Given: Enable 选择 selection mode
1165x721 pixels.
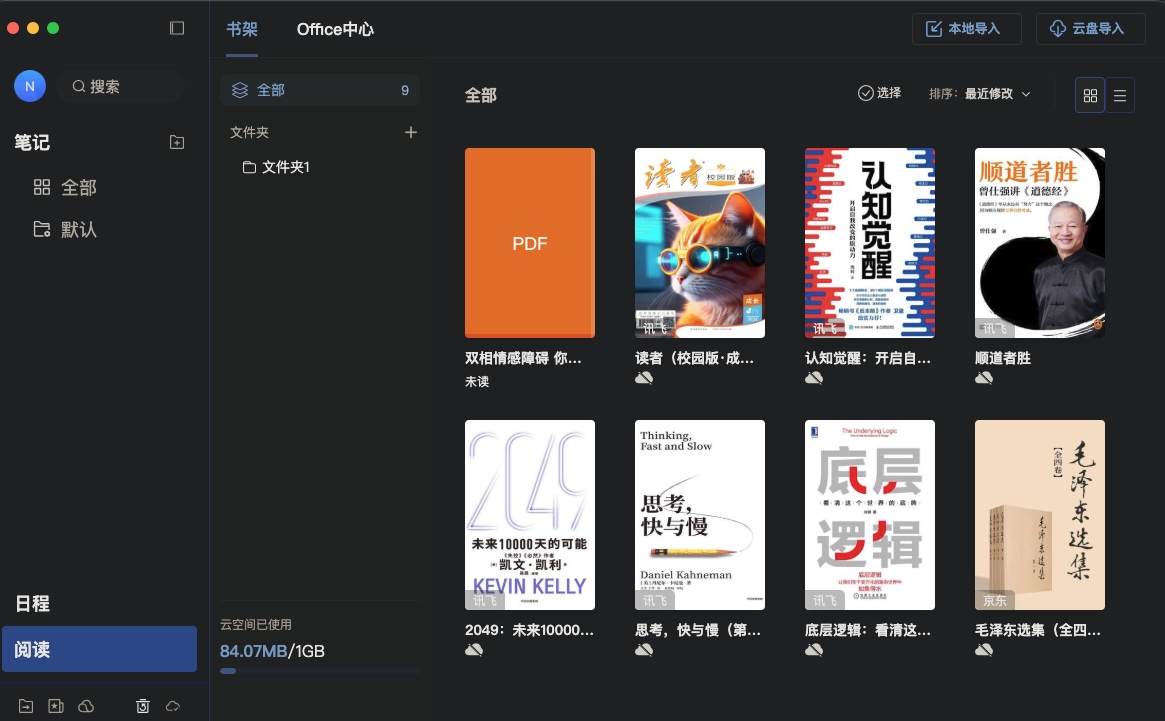Looking at the screenshot, I should [879, 93].
